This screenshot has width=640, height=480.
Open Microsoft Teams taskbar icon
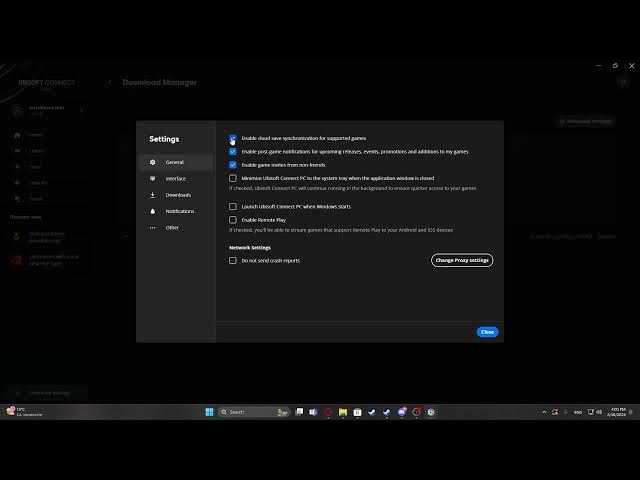click(x=313, y=412)
